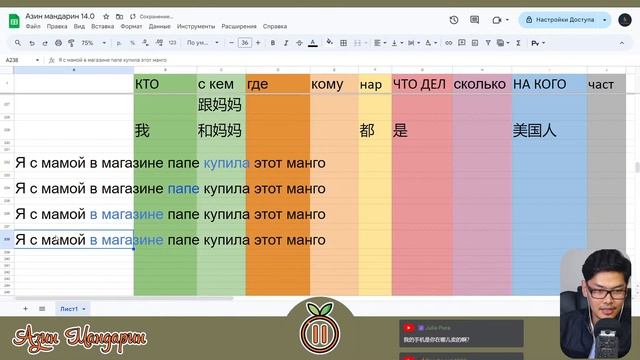Image resolution: width=640 pixels, height=360 pixels.
Task: Toggle bold formatting
Action: pyautogui.click(x=273, y=43)
